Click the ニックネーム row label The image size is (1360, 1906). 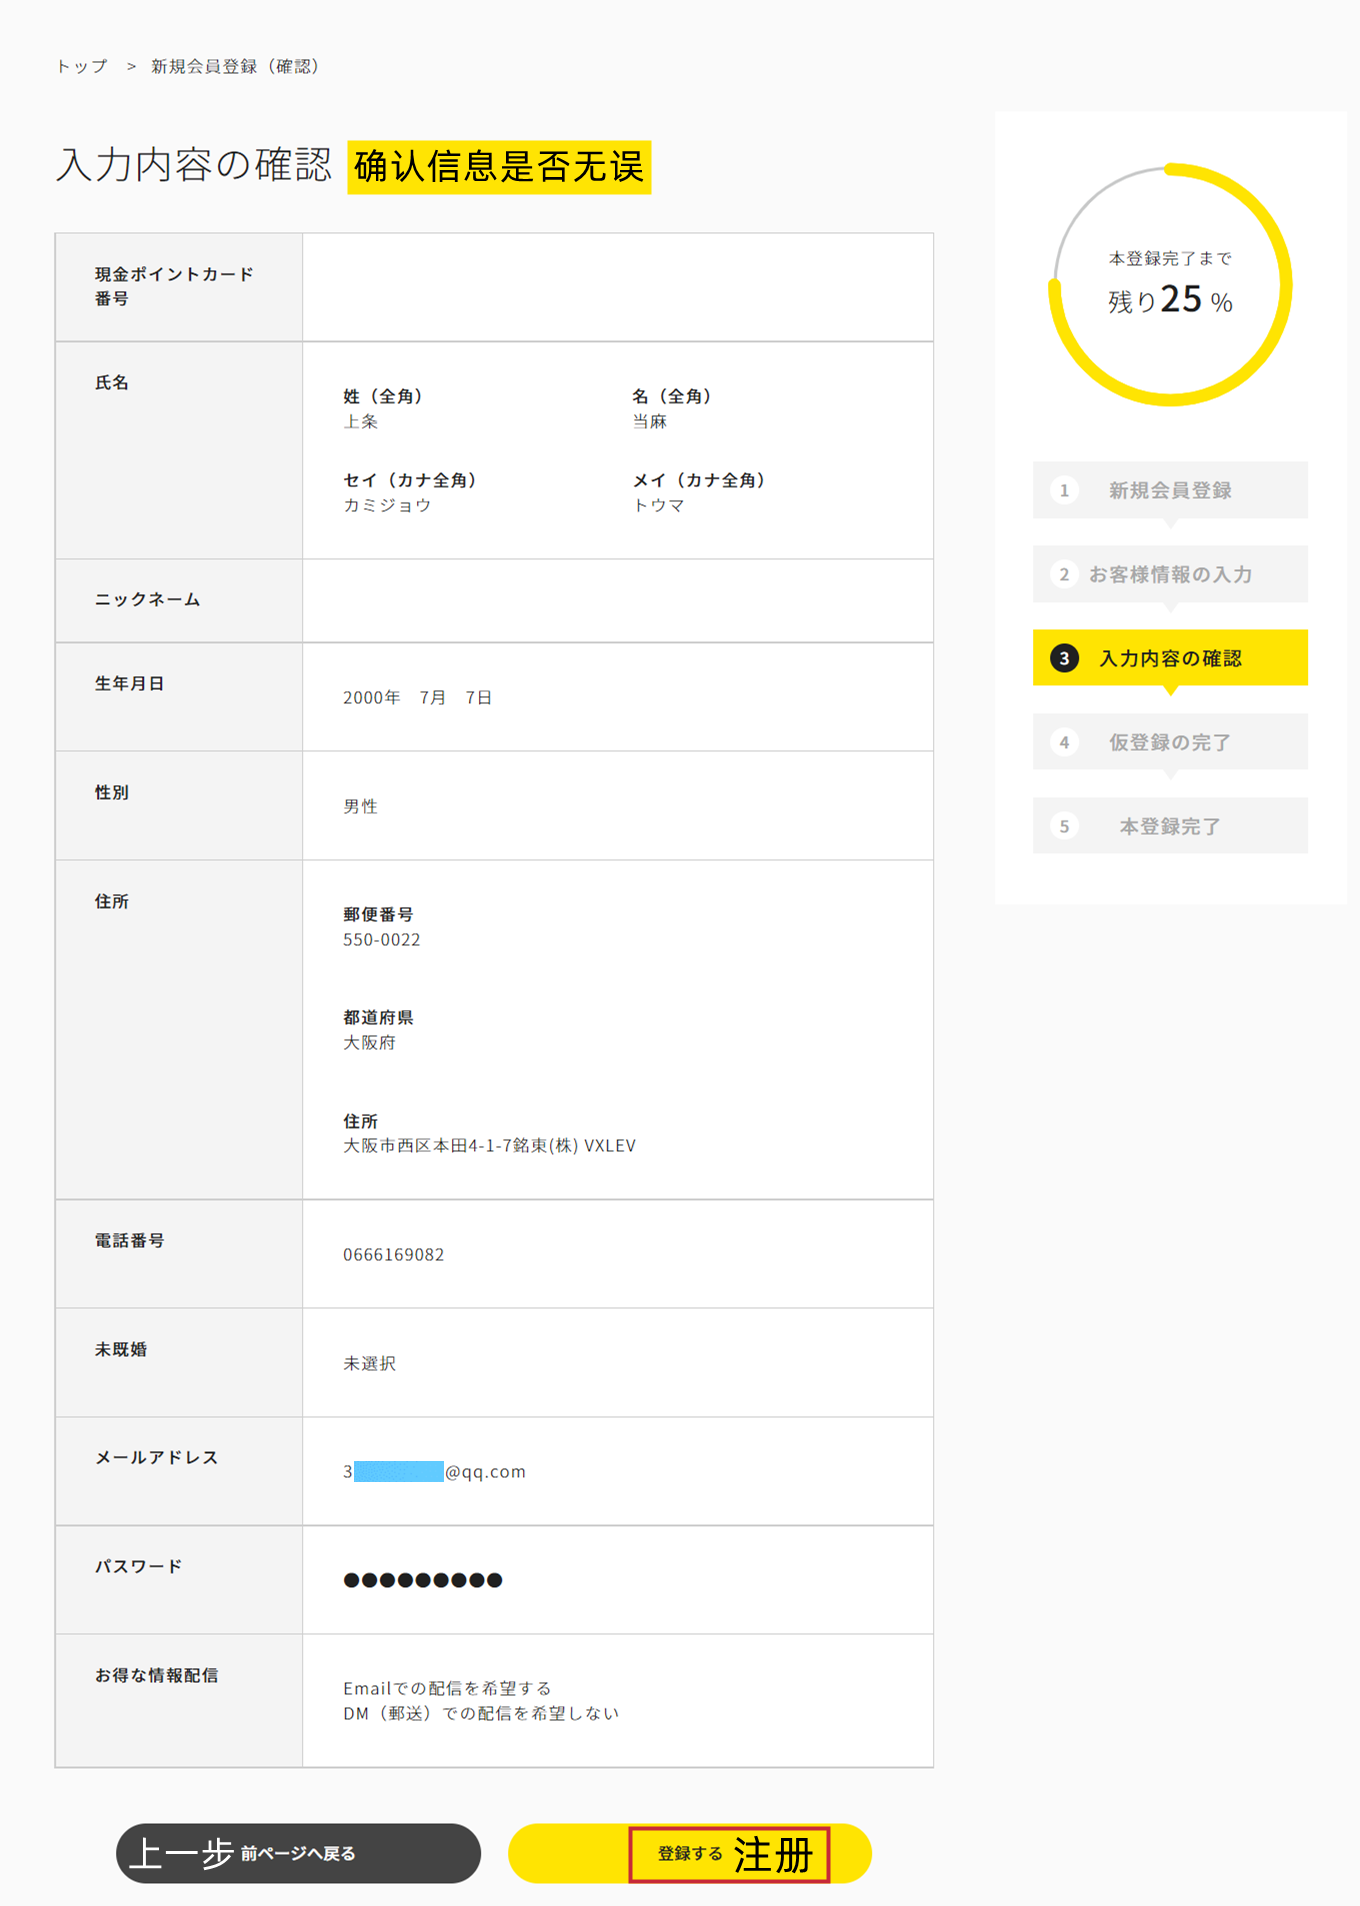(148, 600)
